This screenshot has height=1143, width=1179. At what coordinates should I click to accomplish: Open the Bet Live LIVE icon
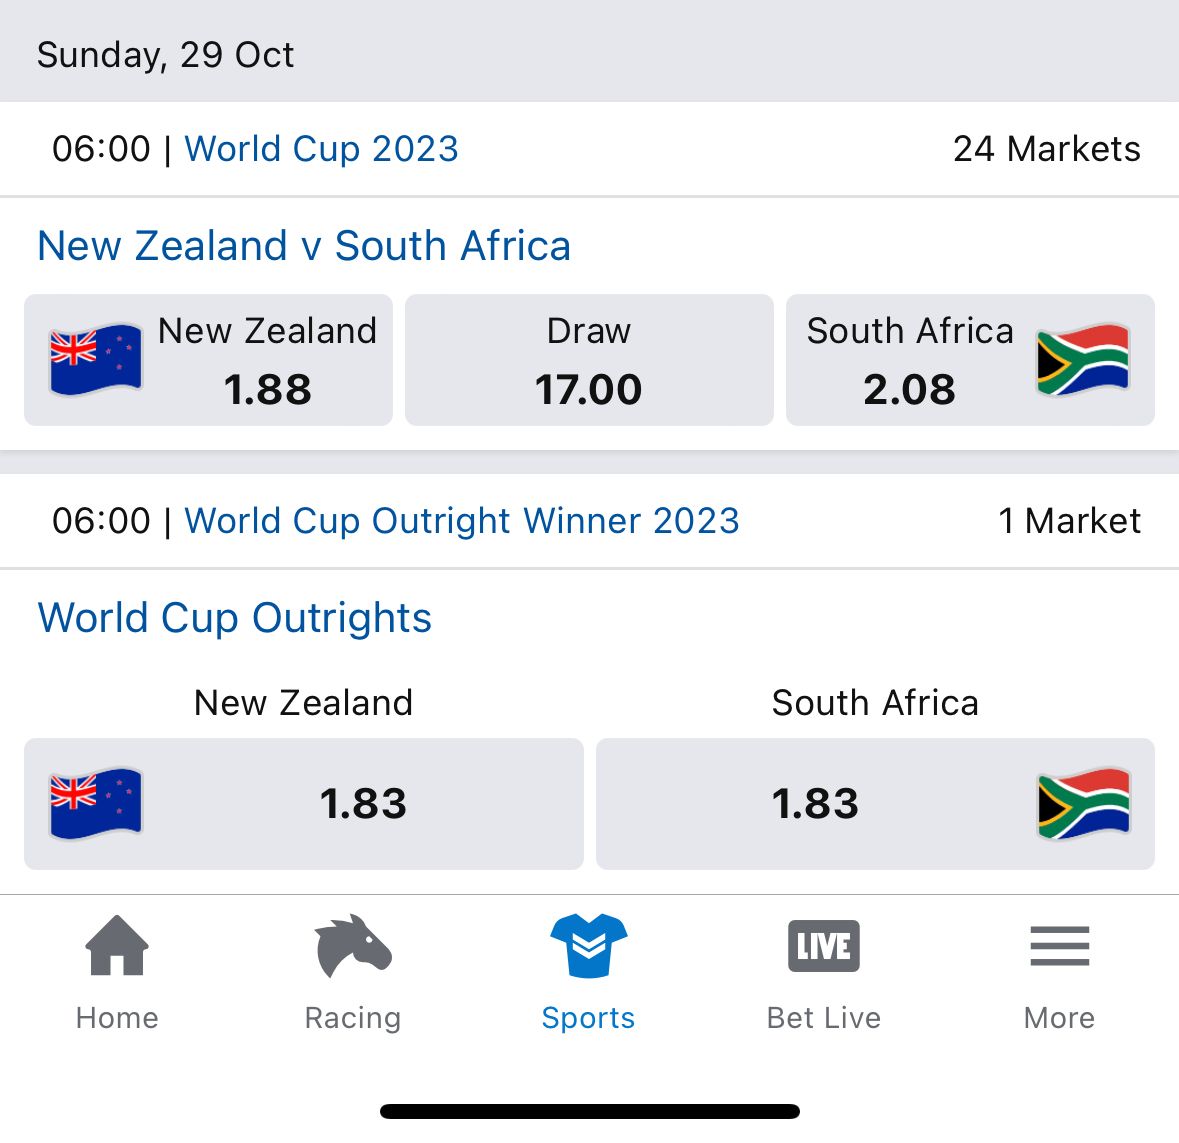(x=823, y=946)
